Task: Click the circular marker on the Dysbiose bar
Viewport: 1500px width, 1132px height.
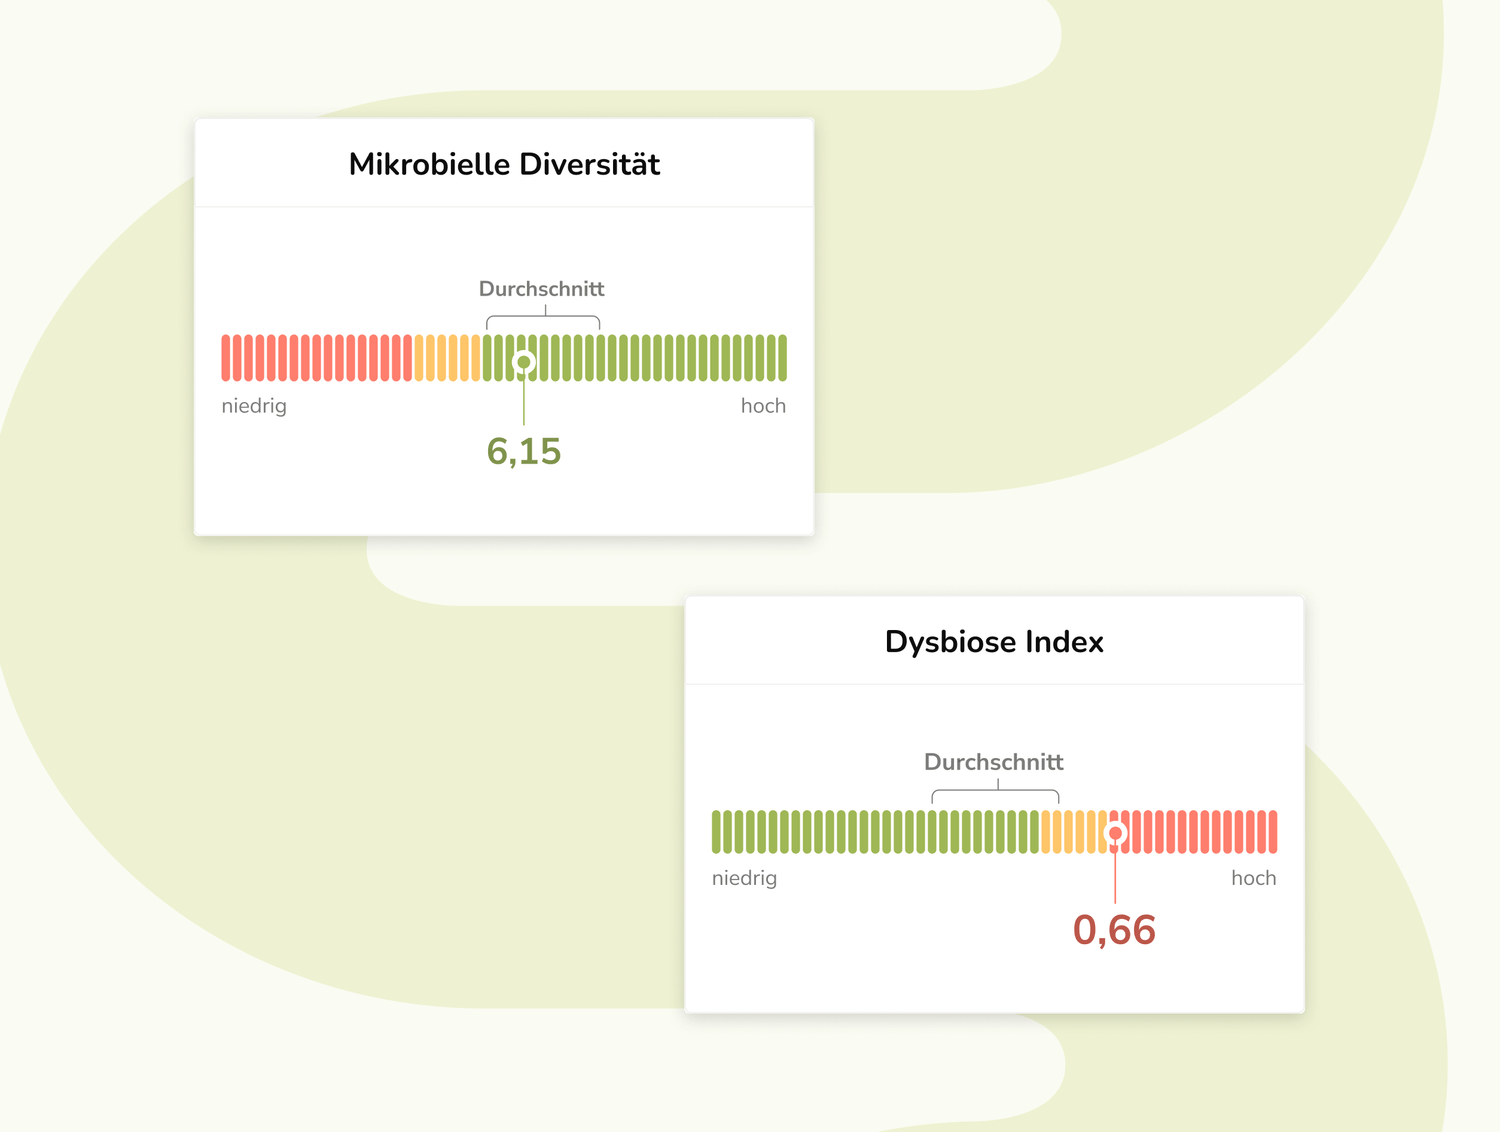Action: click(x=1115, y=833)
